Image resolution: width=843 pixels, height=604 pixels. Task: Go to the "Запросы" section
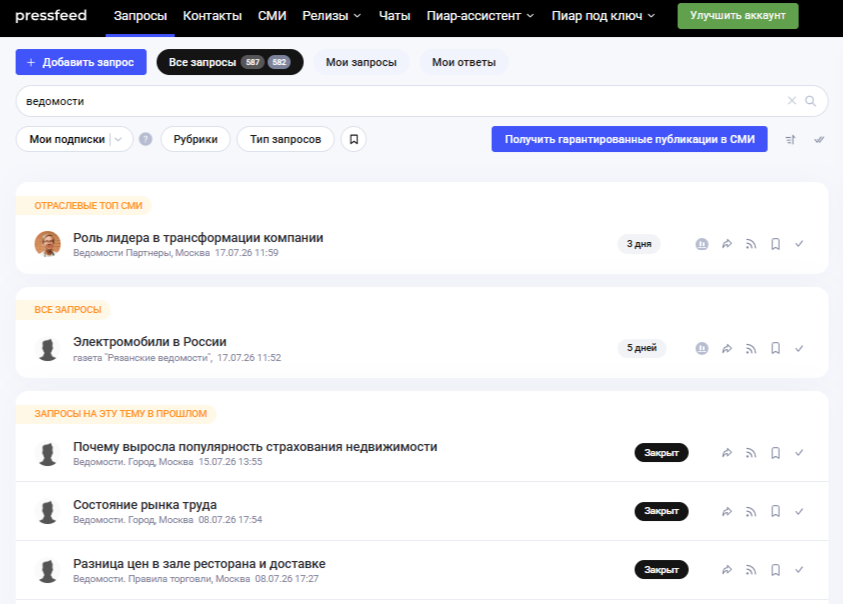tap(140, 16)
